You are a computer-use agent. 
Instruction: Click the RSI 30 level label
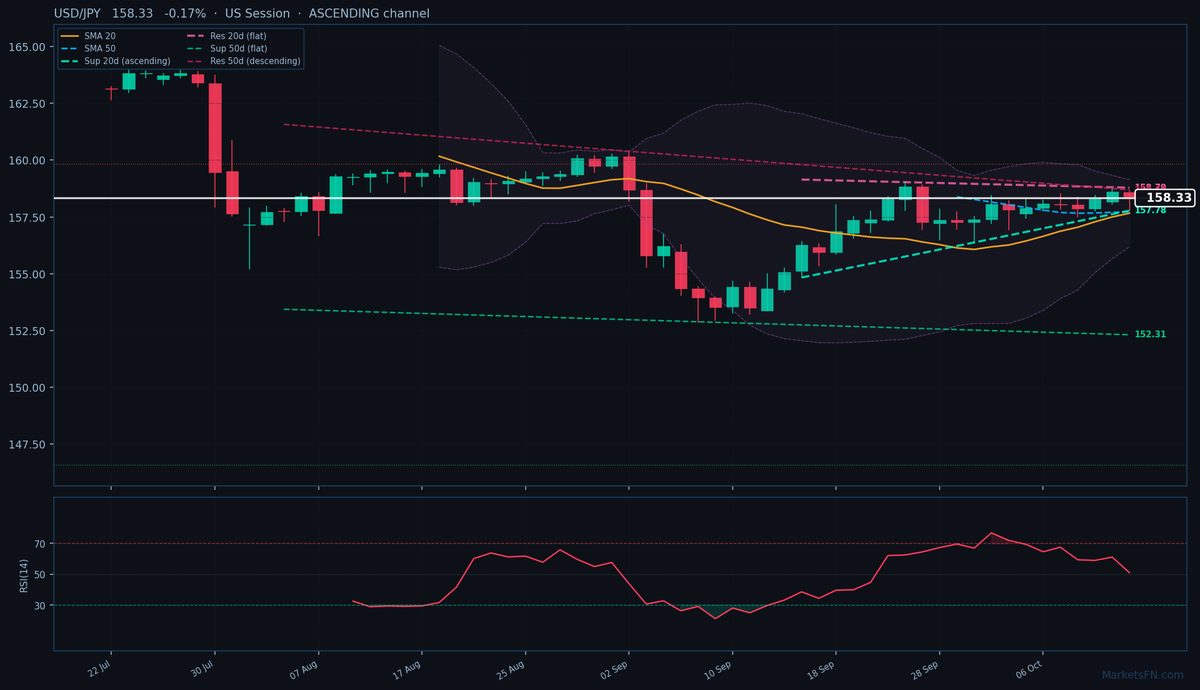pyautogui.click(x=40, y=606)
